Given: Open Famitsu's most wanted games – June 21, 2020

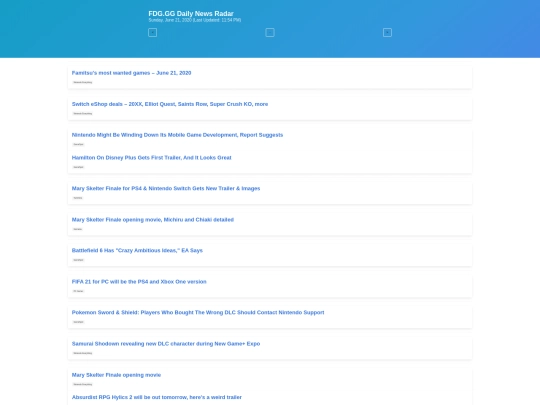Looking at the screenshot, I should 131,73.
